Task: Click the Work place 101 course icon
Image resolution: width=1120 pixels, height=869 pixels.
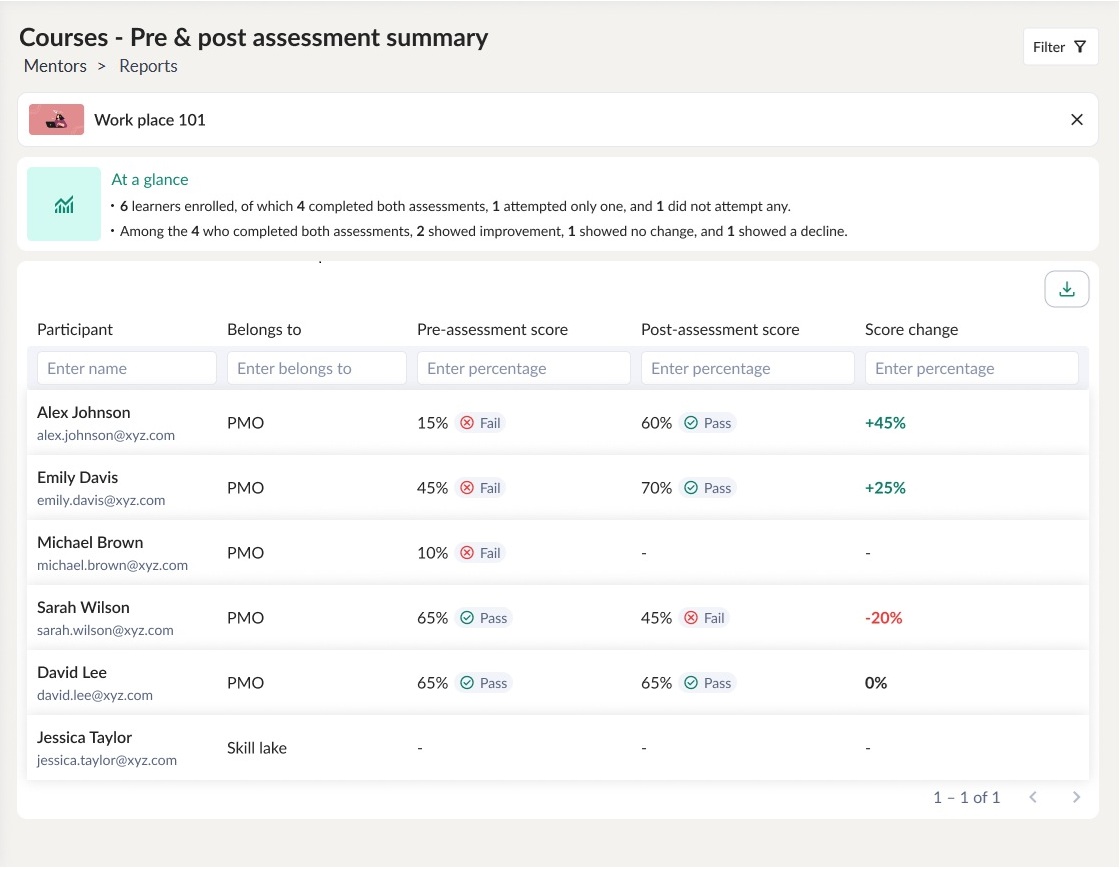Action: coord(56,119)
